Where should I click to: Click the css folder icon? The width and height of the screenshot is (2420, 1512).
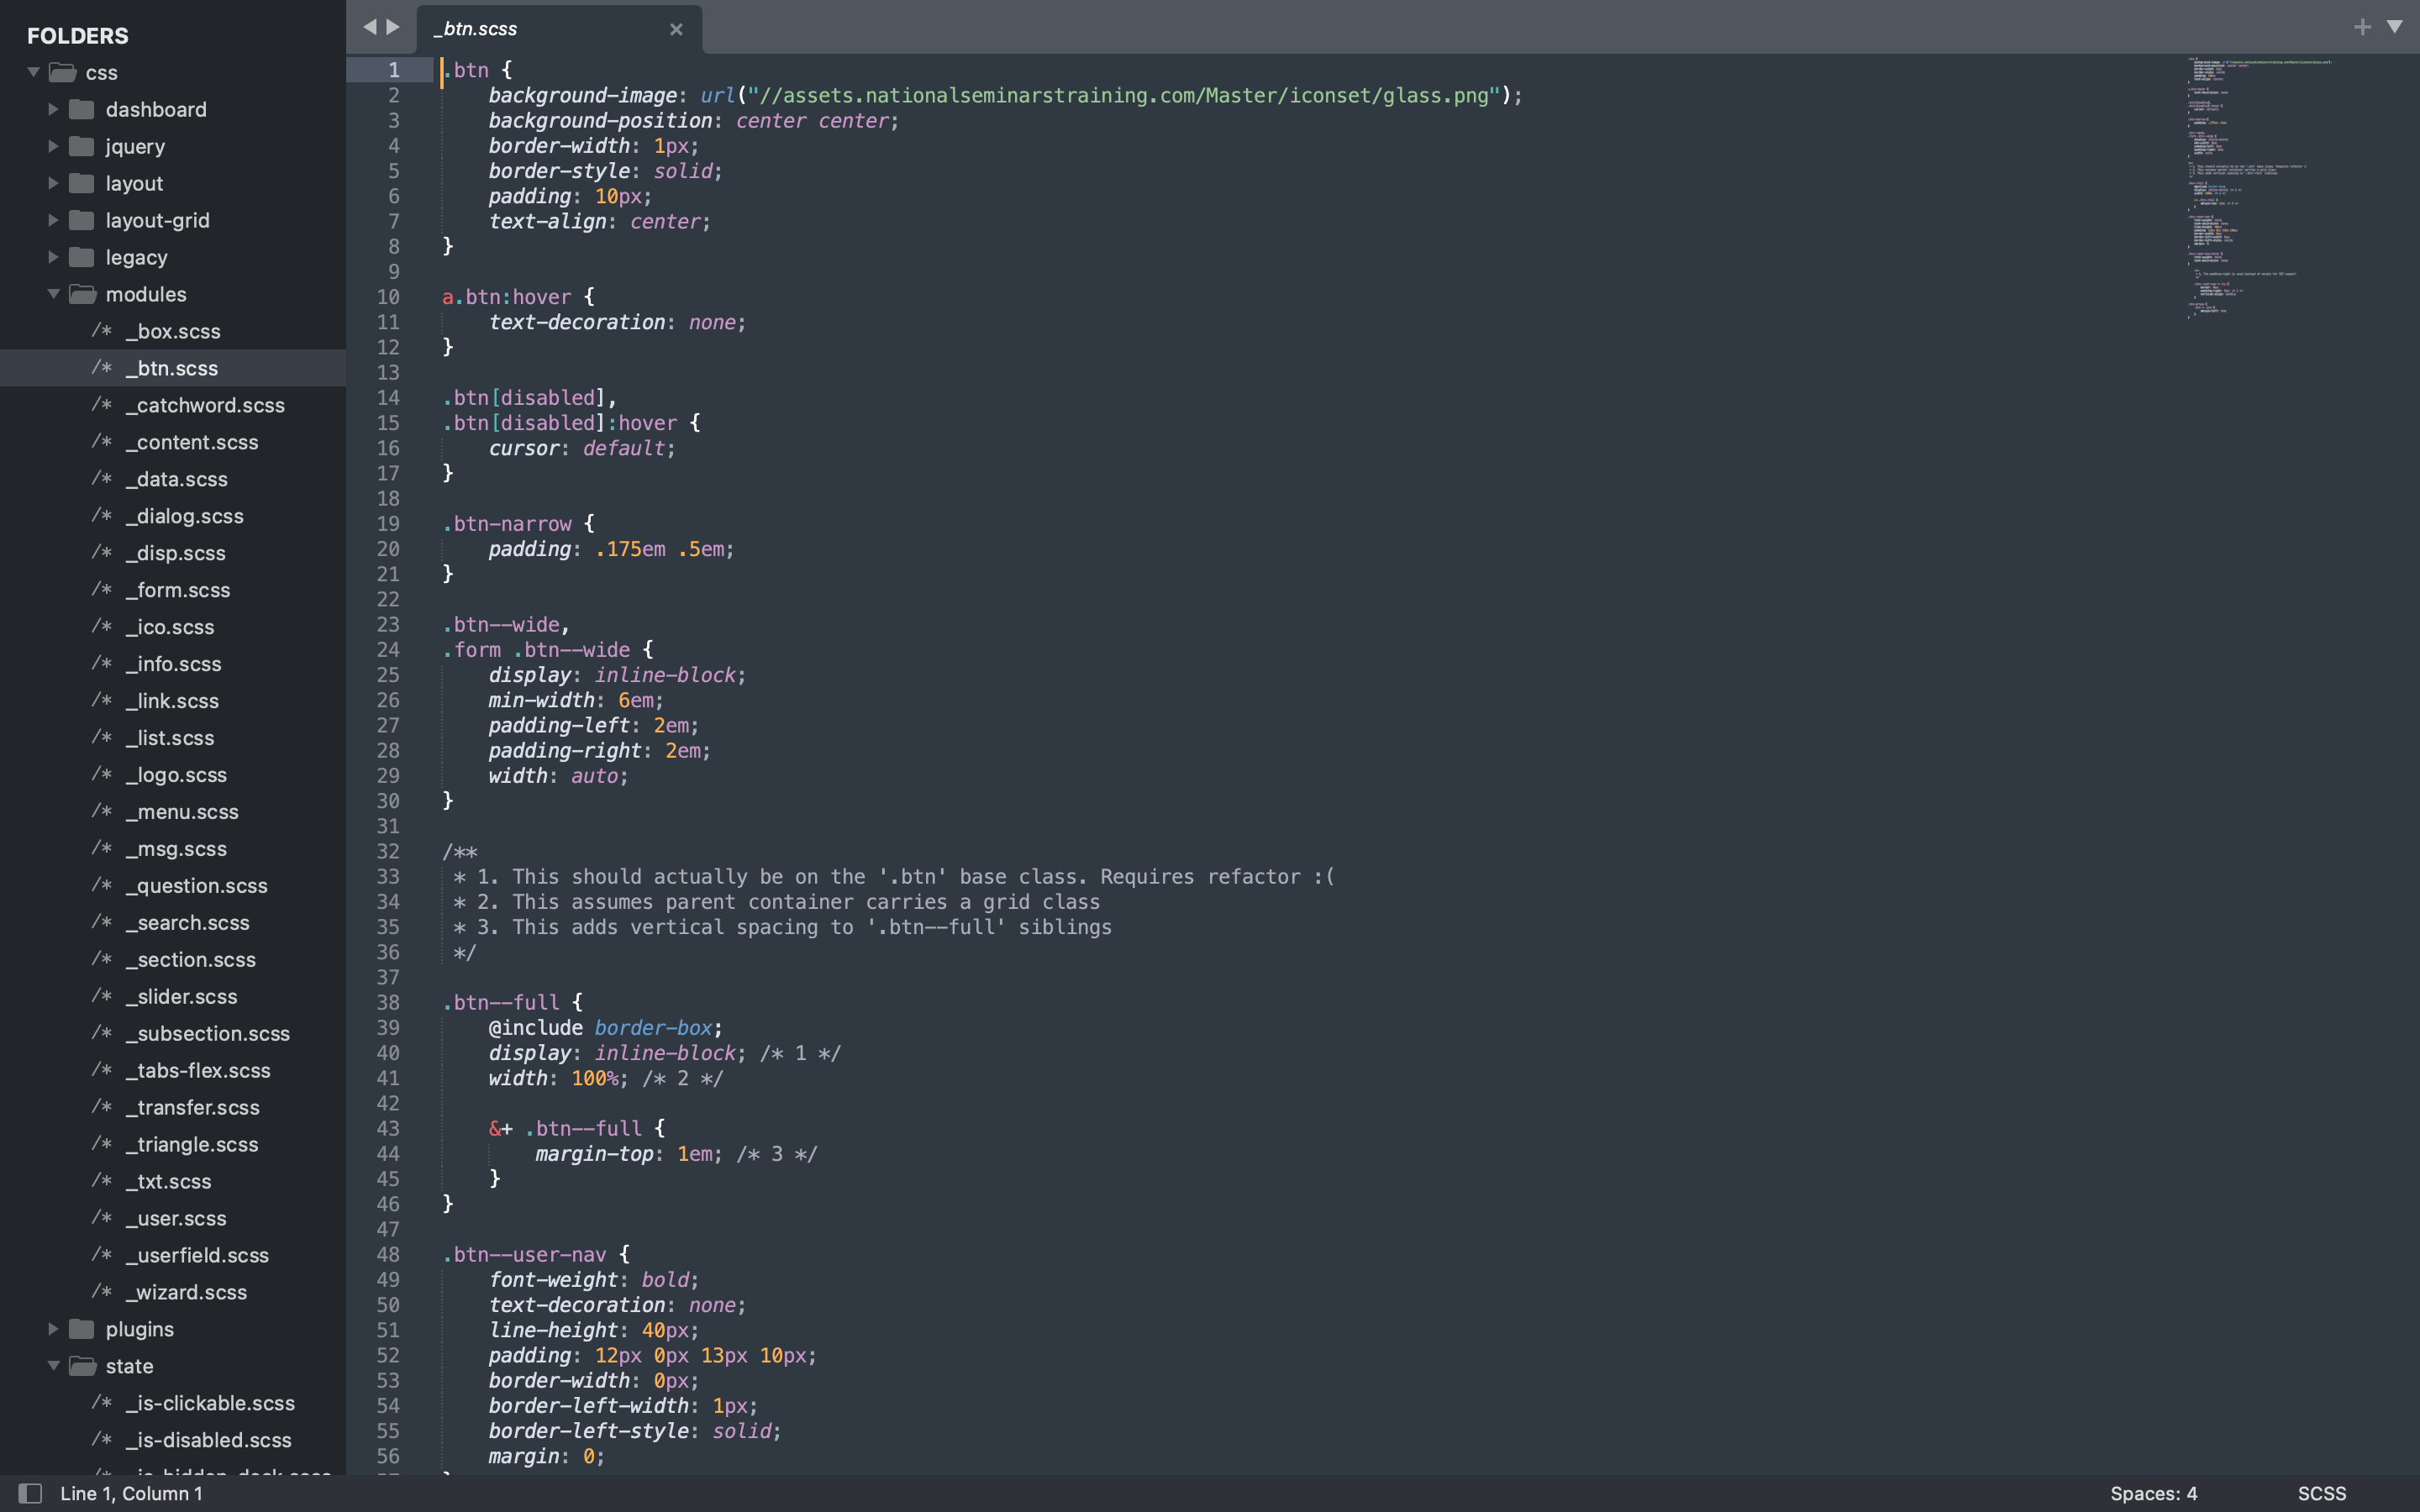[x=63, y=72]
